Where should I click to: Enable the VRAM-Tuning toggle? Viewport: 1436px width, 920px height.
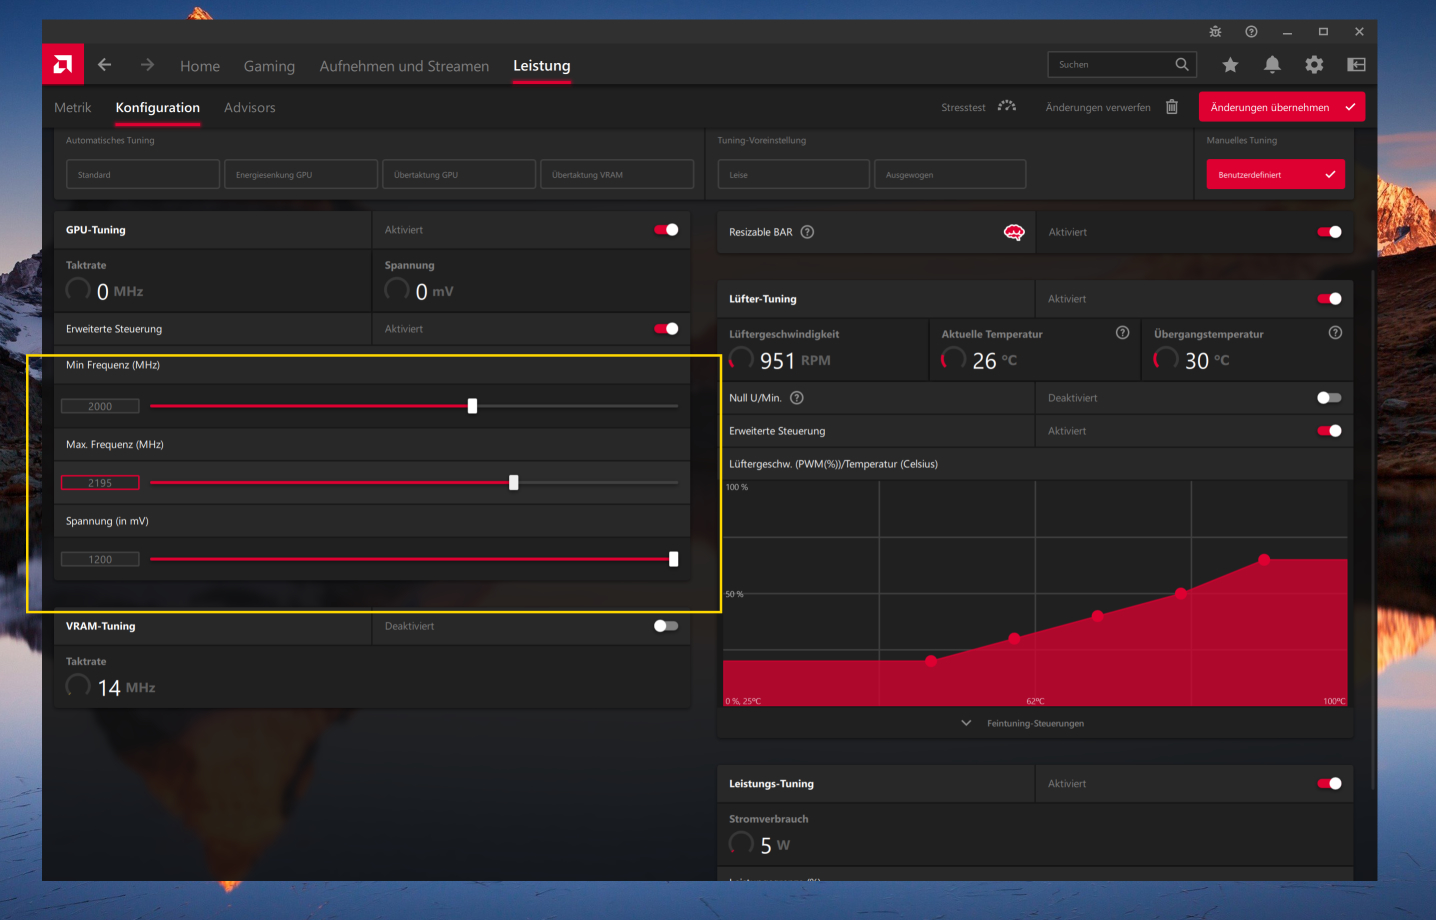click(x=666, y=626)
